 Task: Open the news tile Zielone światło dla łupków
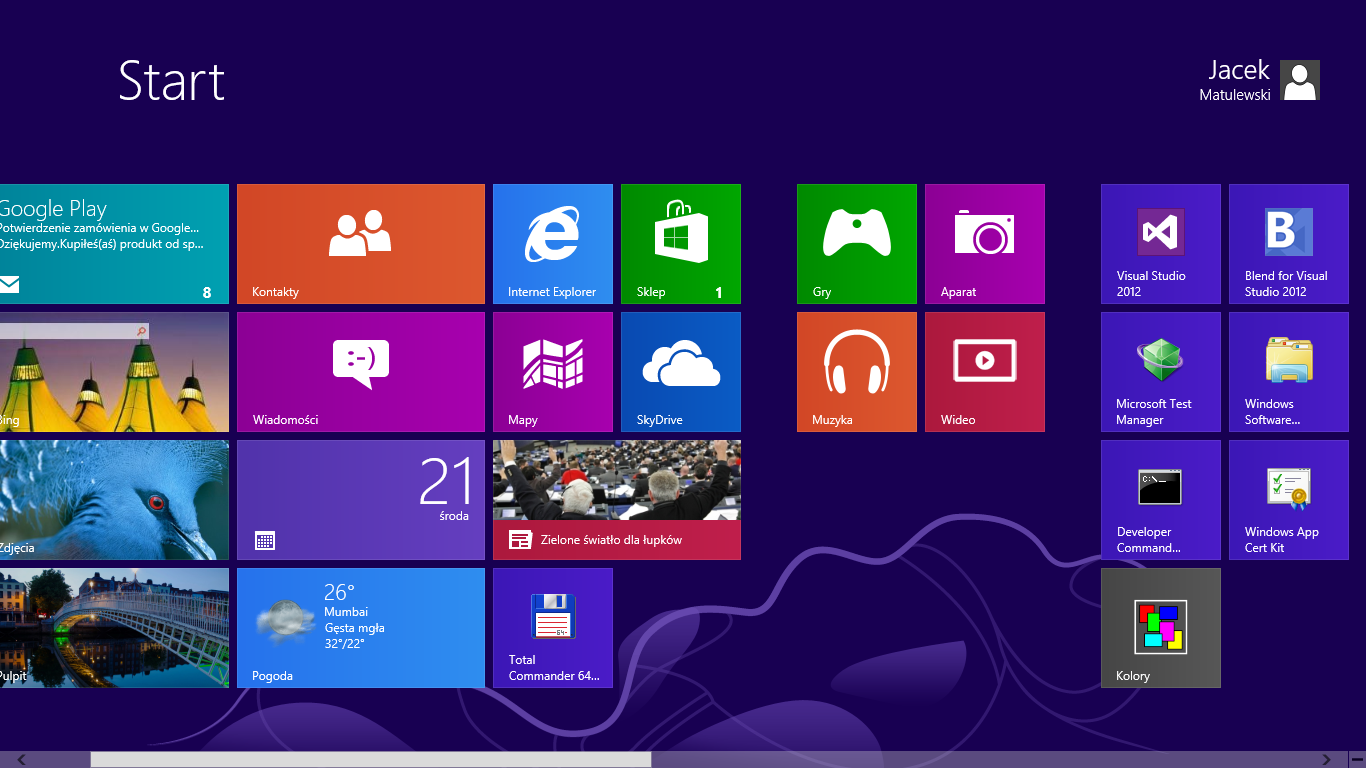pos(617,500)
